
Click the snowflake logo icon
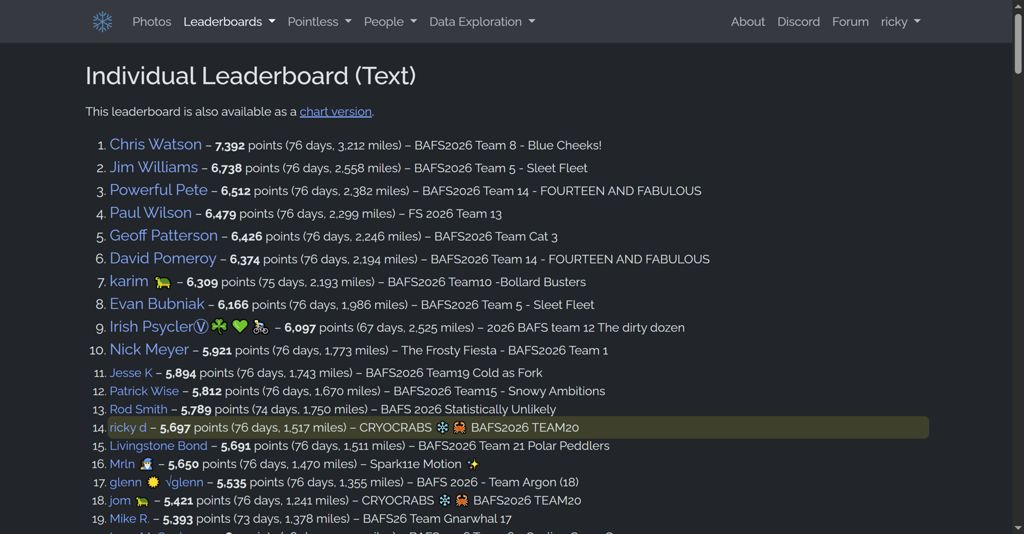pos(102,22)
